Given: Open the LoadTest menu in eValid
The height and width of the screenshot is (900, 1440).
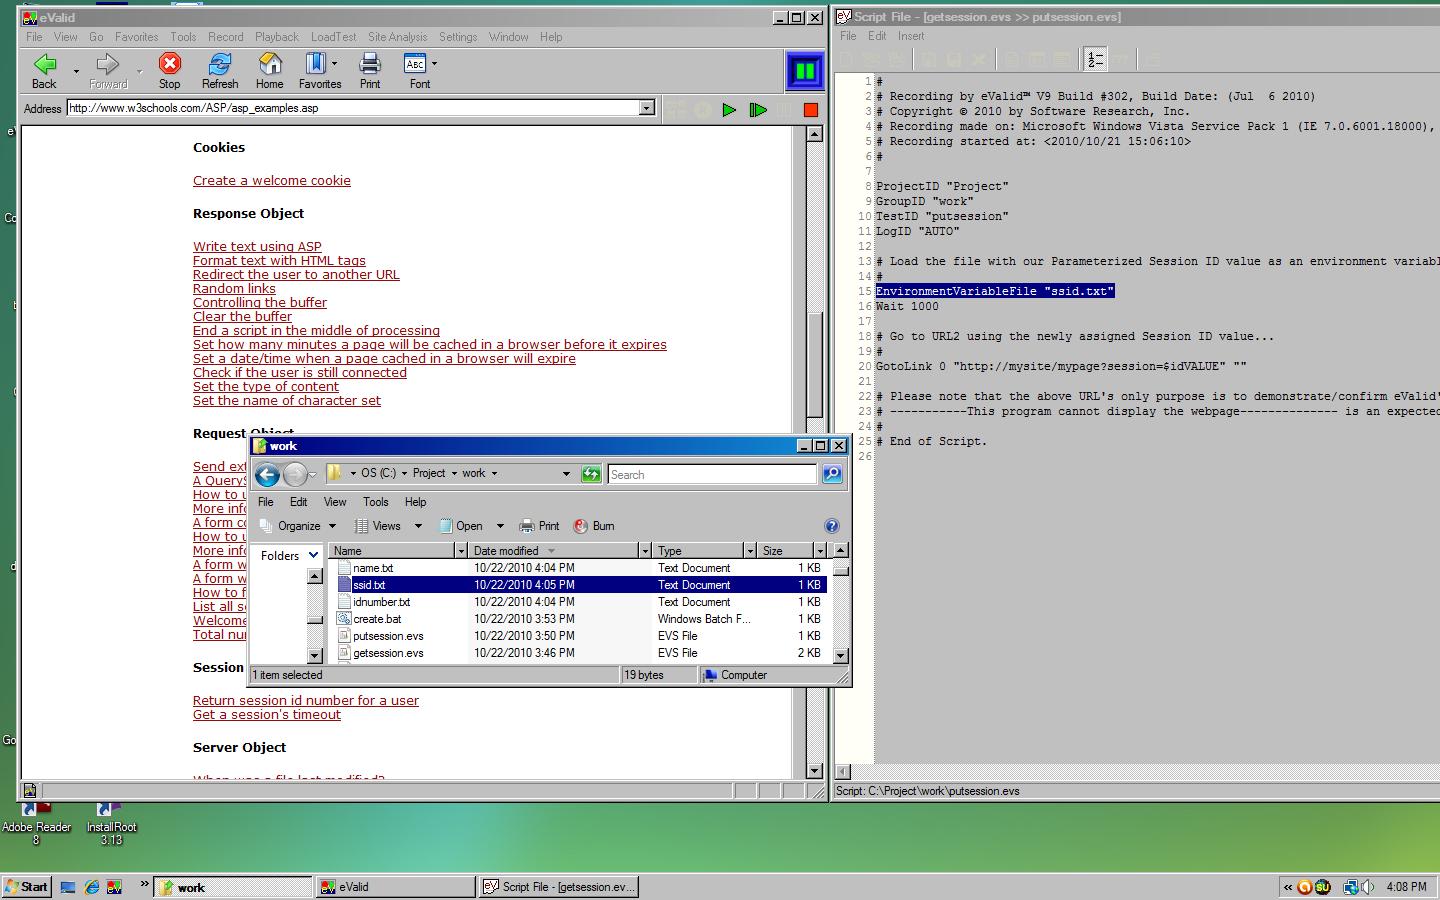Looking at the screenshot, I should [x=333, y=37].
